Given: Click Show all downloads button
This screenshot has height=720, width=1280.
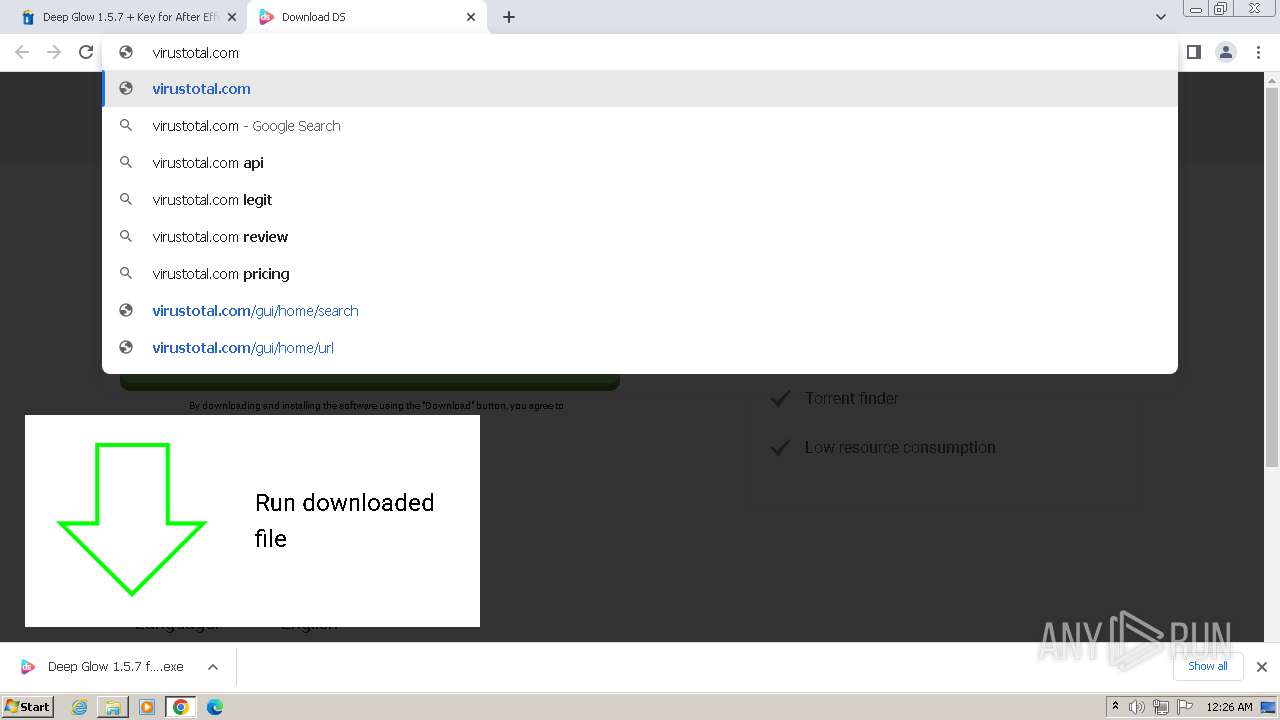Looking at the screenshot, I should (x=1208, y=666).
